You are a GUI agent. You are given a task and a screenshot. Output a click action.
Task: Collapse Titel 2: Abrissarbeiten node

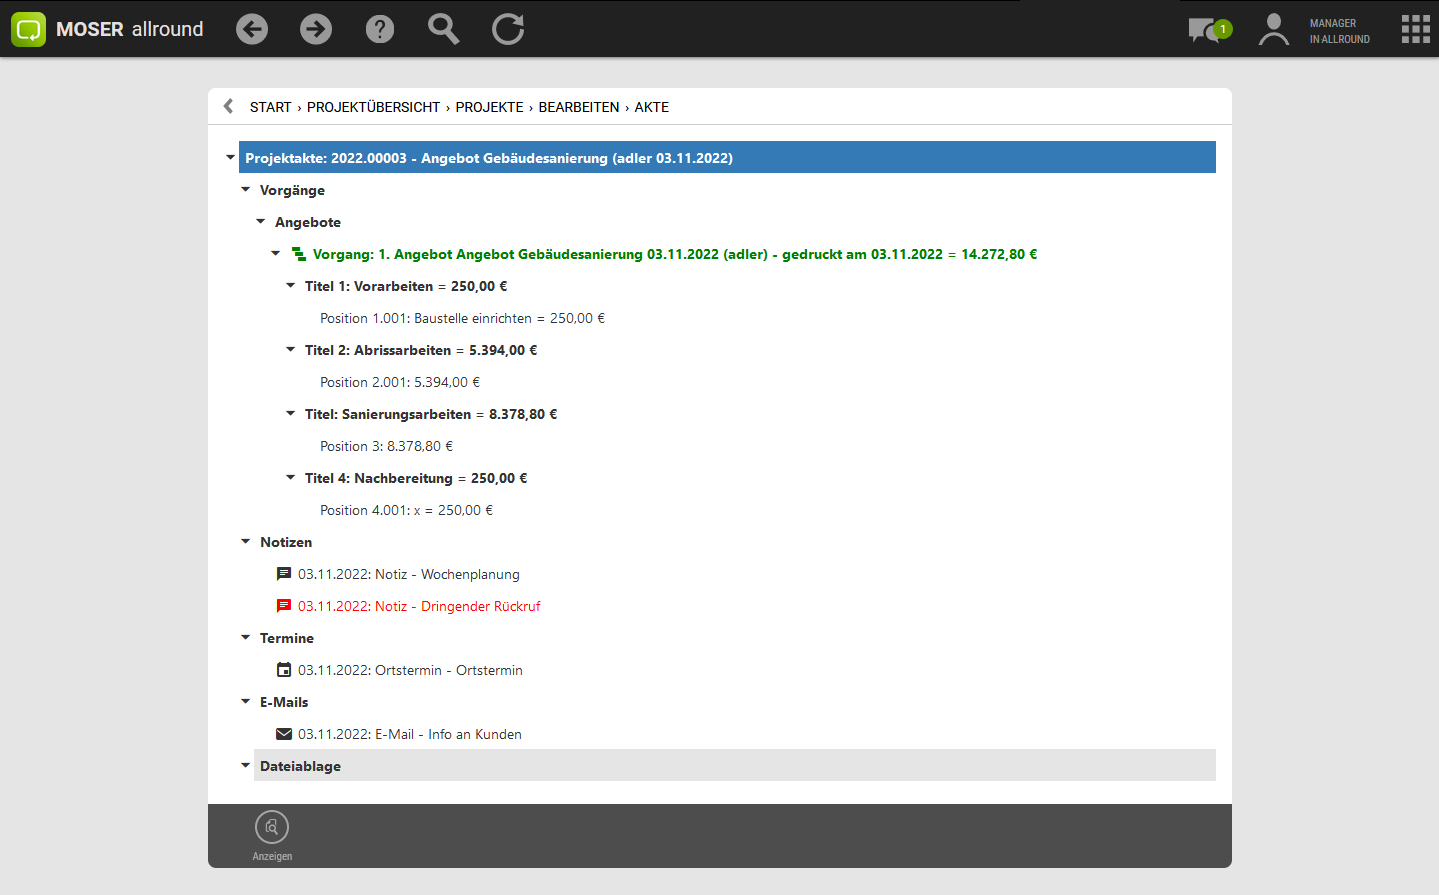point(291,350)
